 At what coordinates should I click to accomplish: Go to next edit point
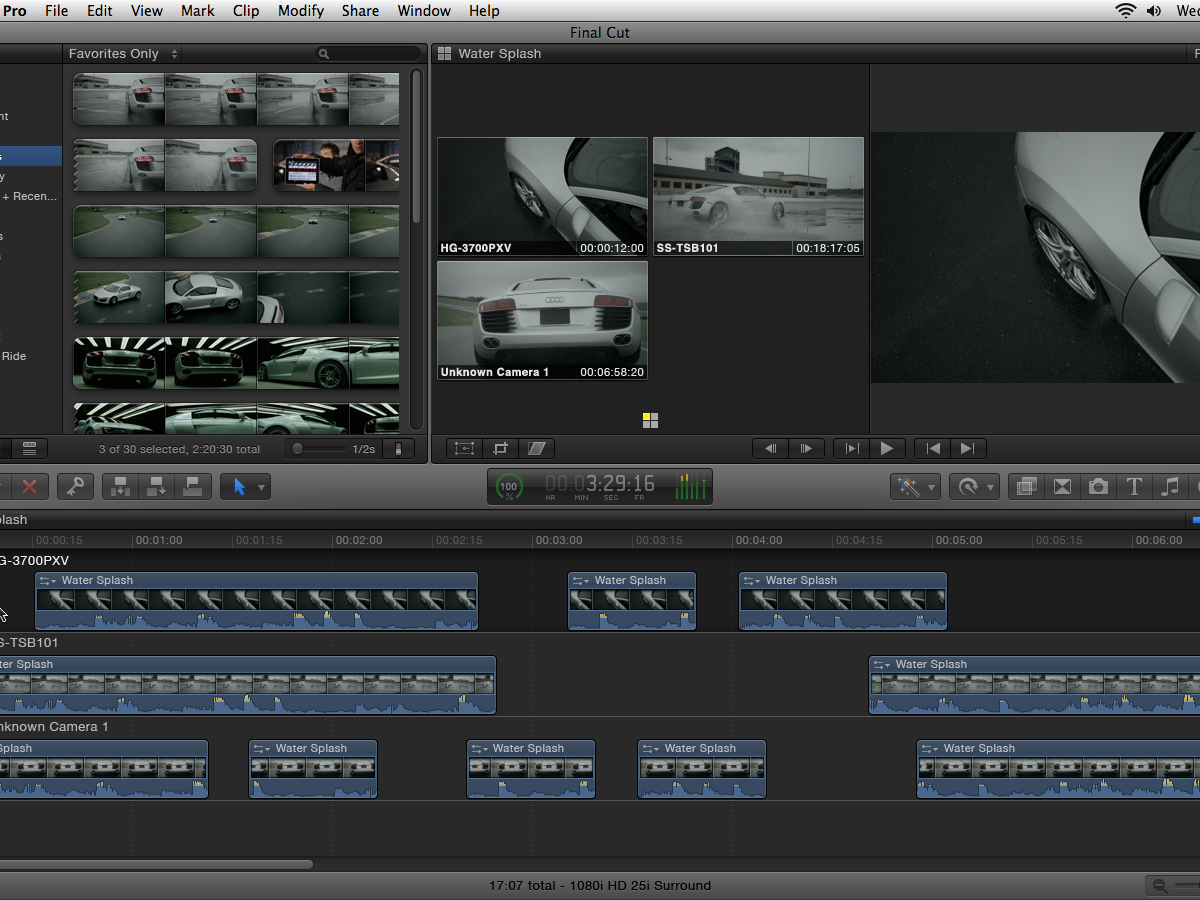(968, 449)
